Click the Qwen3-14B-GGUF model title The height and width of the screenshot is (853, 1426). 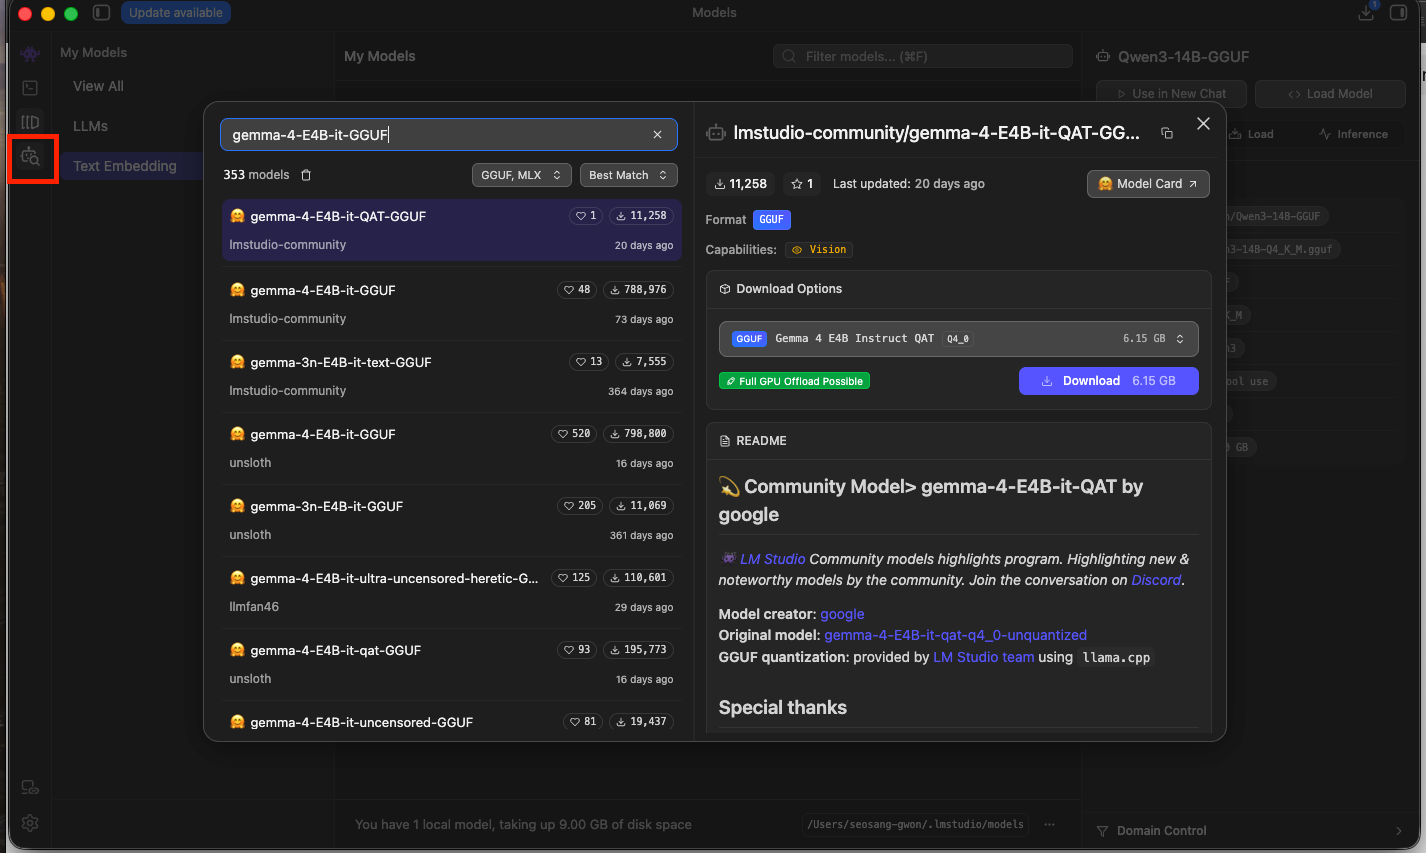pos(1183,57)
